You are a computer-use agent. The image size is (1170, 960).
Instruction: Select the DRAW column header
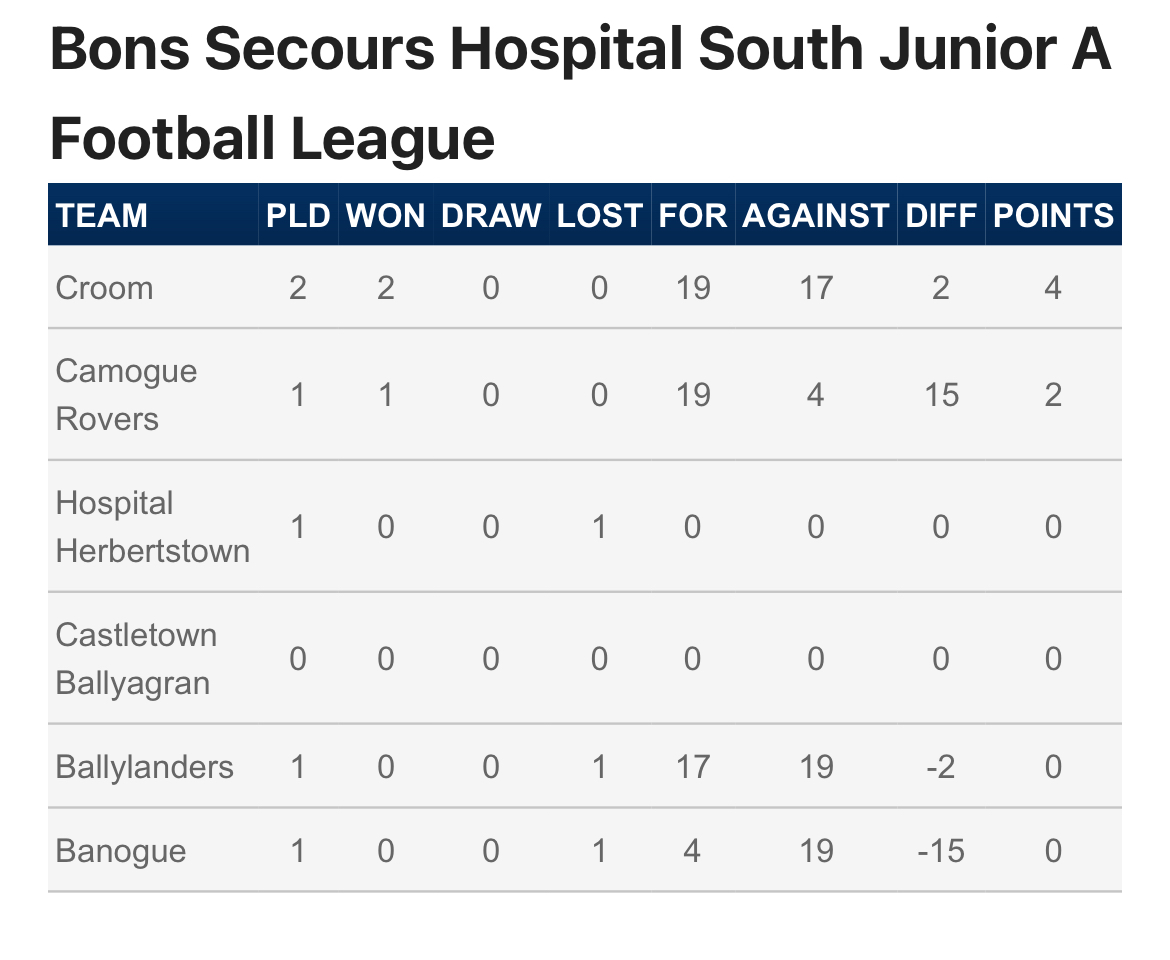(490, 216)
